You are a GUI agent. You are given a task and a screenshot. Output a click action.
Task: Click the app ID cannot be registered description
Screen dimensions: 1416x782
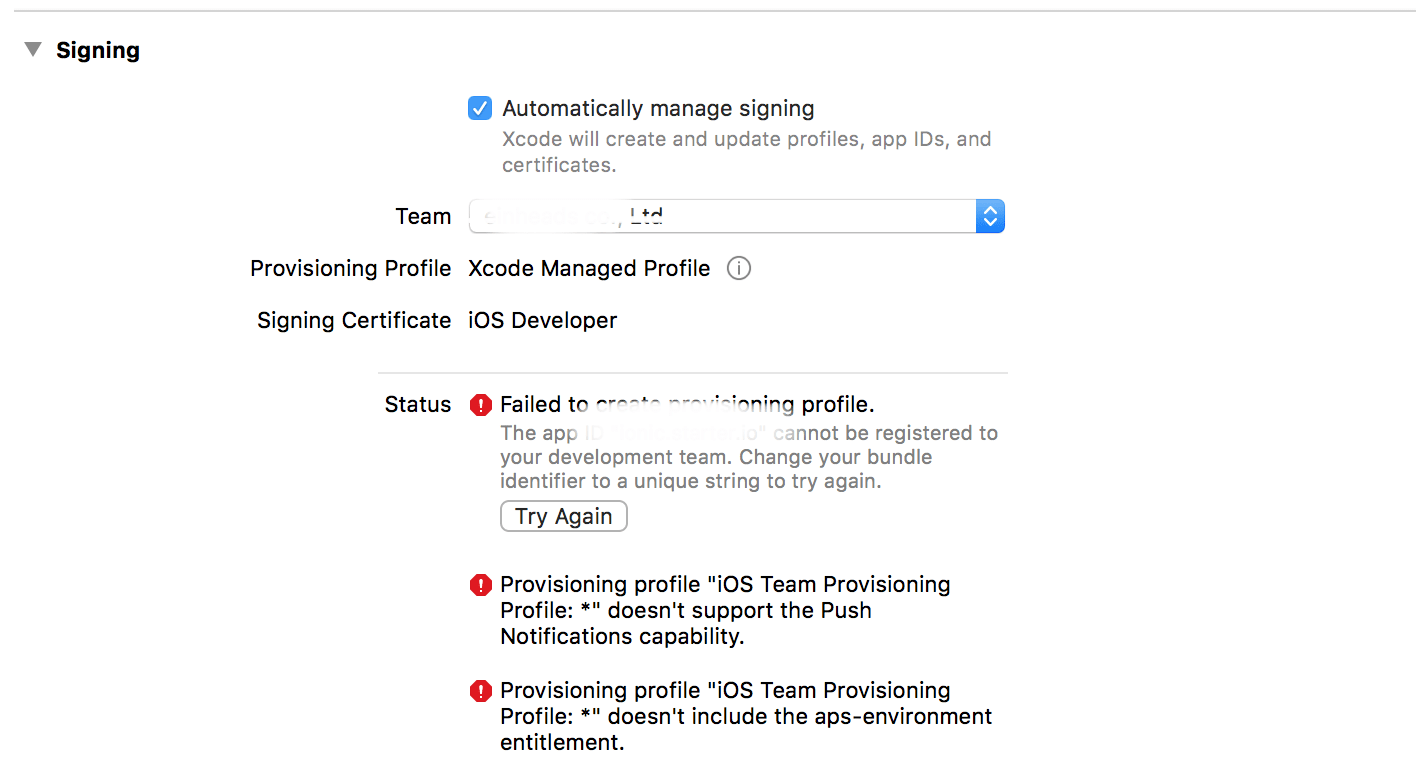pyautogui.click(x=749, y=457)
